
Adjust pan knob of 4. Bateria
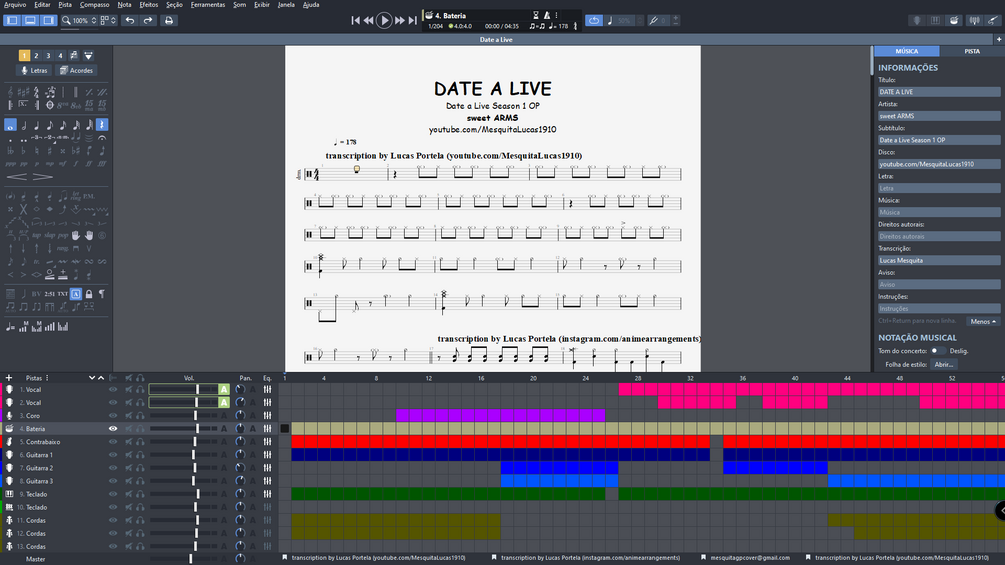(x=240, y=429)
